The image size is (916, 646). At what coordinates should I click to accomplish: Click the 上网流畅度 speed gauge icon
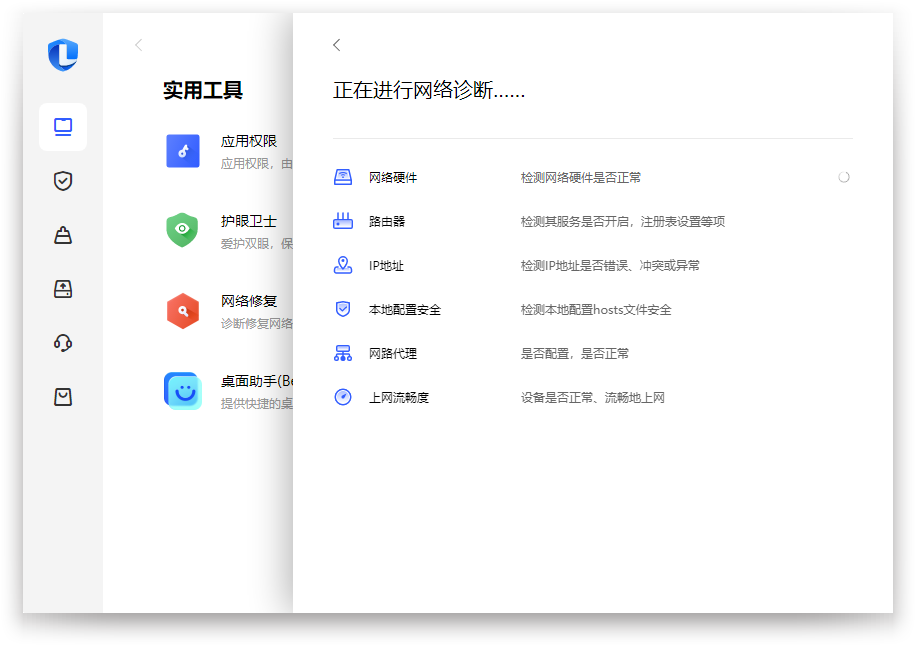click(x=343, y=396)
